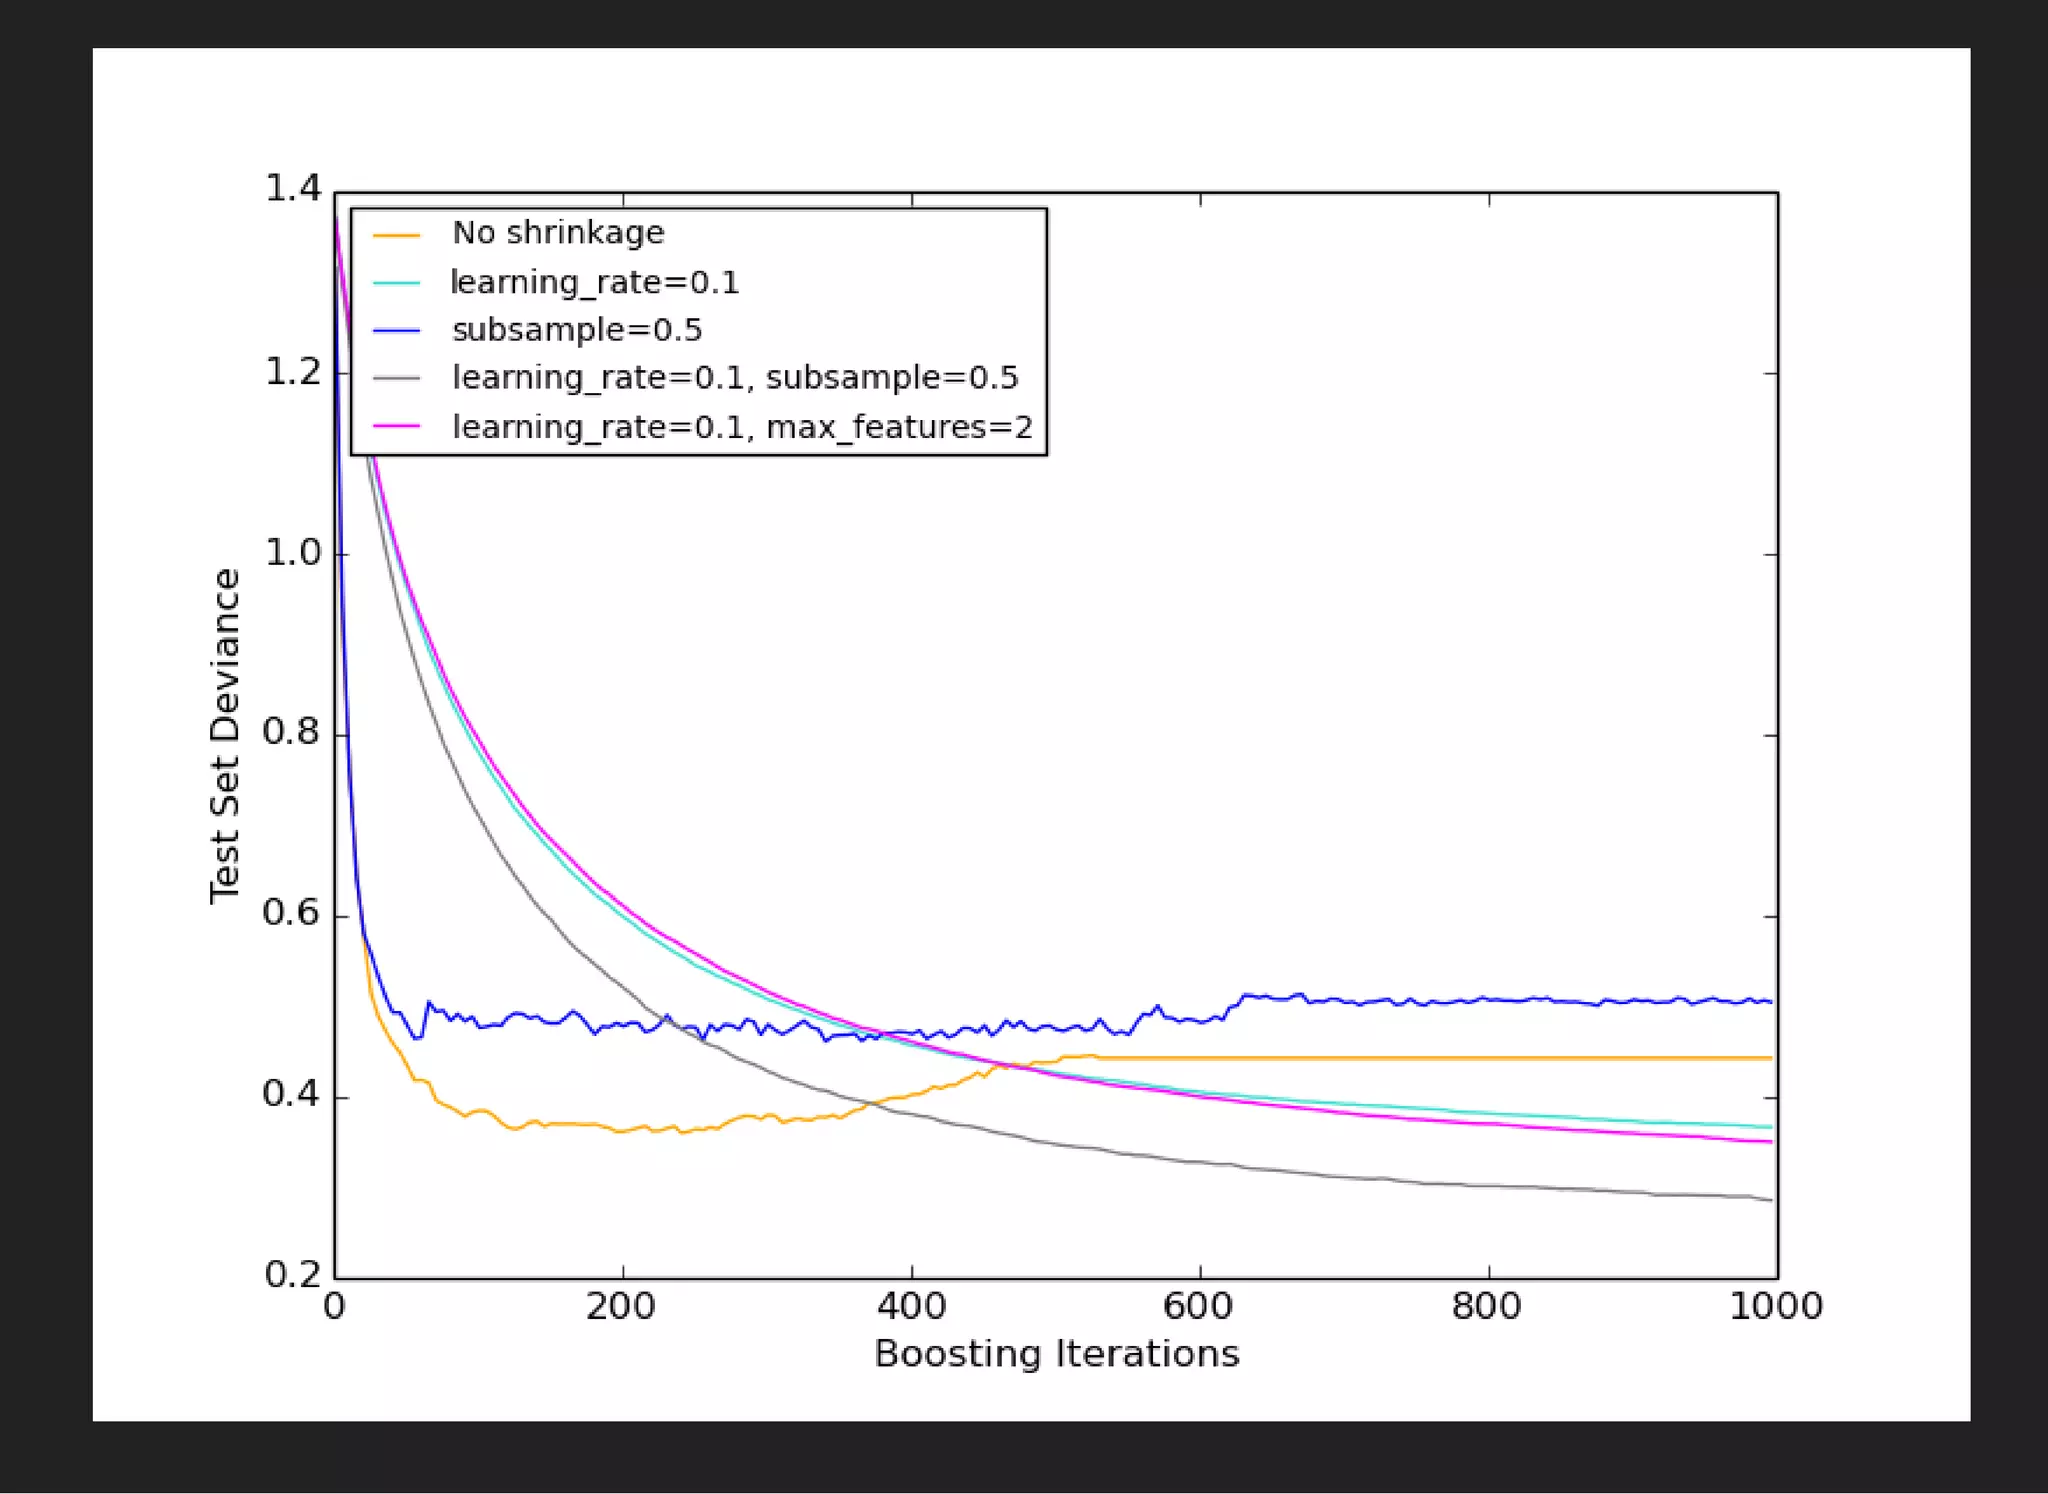Click the 600 tick label on x-axis
2048x1494 pixels.
tap(1198, 1306)
